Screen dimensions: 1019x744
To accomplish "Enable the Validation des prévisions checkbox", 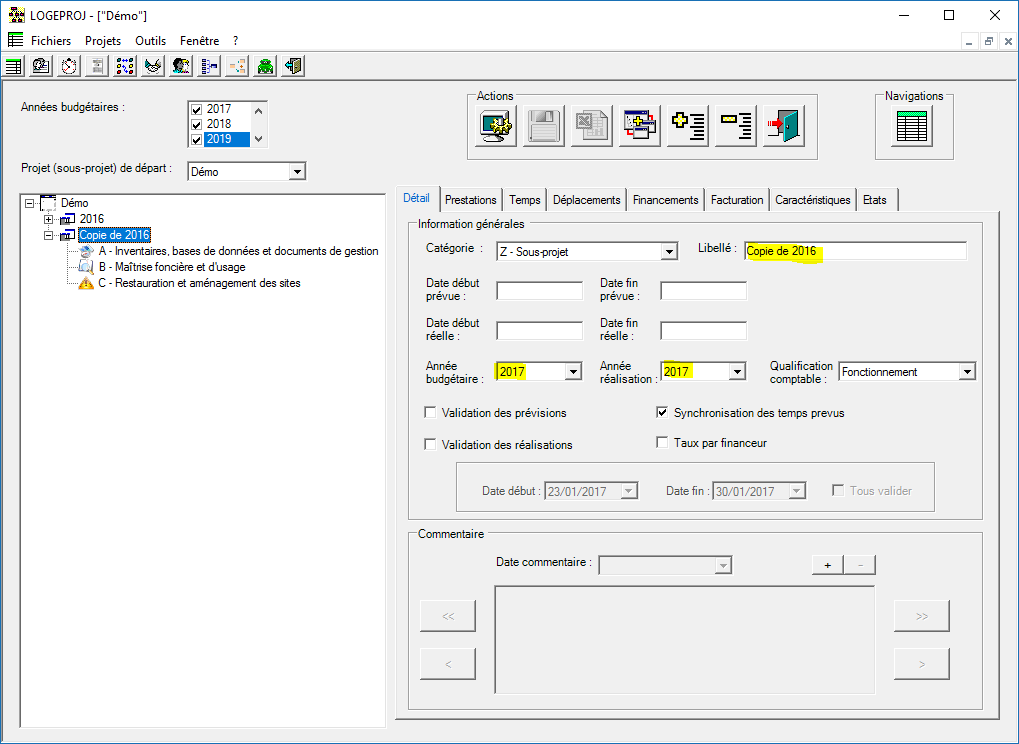I will pyautogui.click(x=431, y=413).
